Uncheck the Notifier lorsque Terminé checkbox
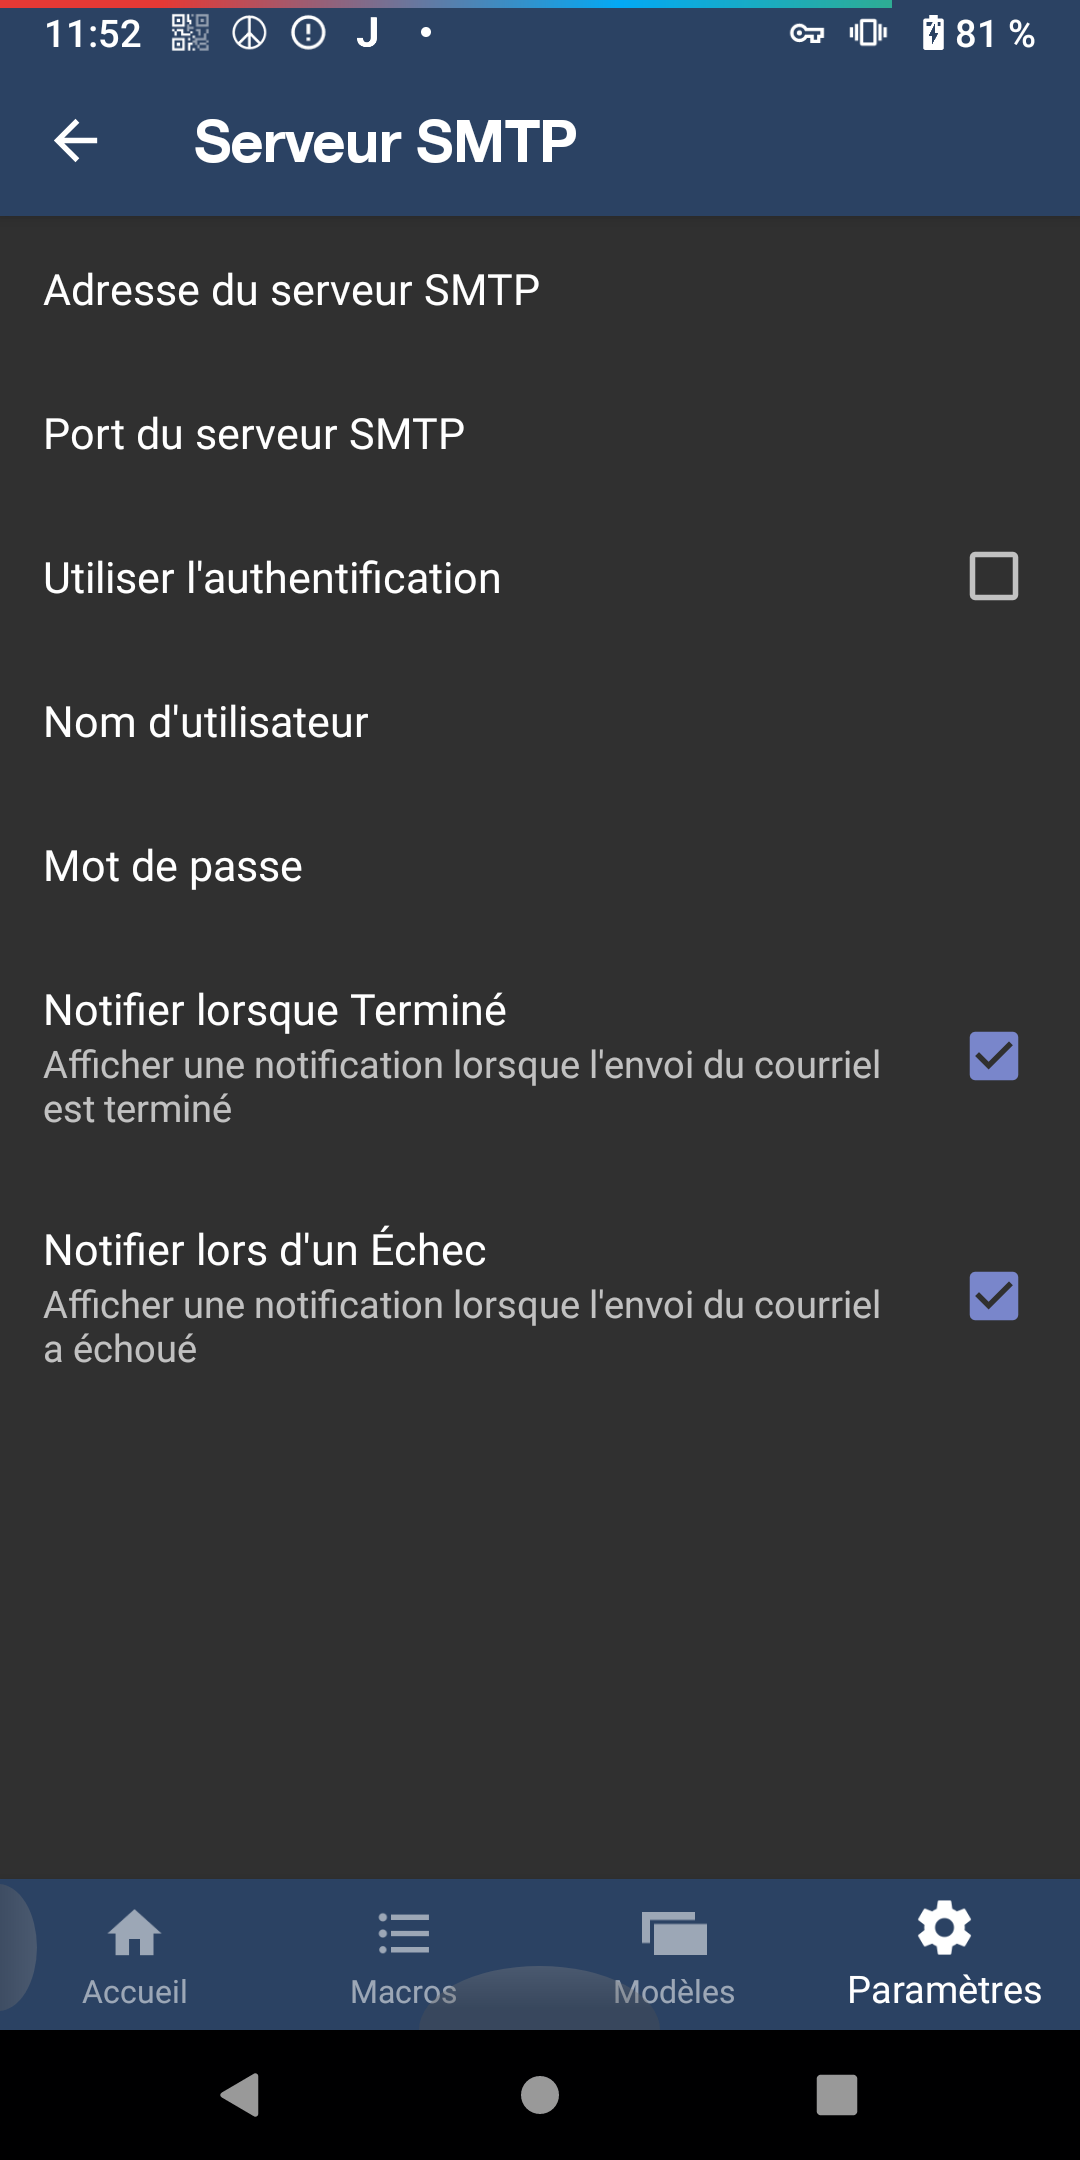Viewport: 1080px width, 2160px height. [993, 1057]
